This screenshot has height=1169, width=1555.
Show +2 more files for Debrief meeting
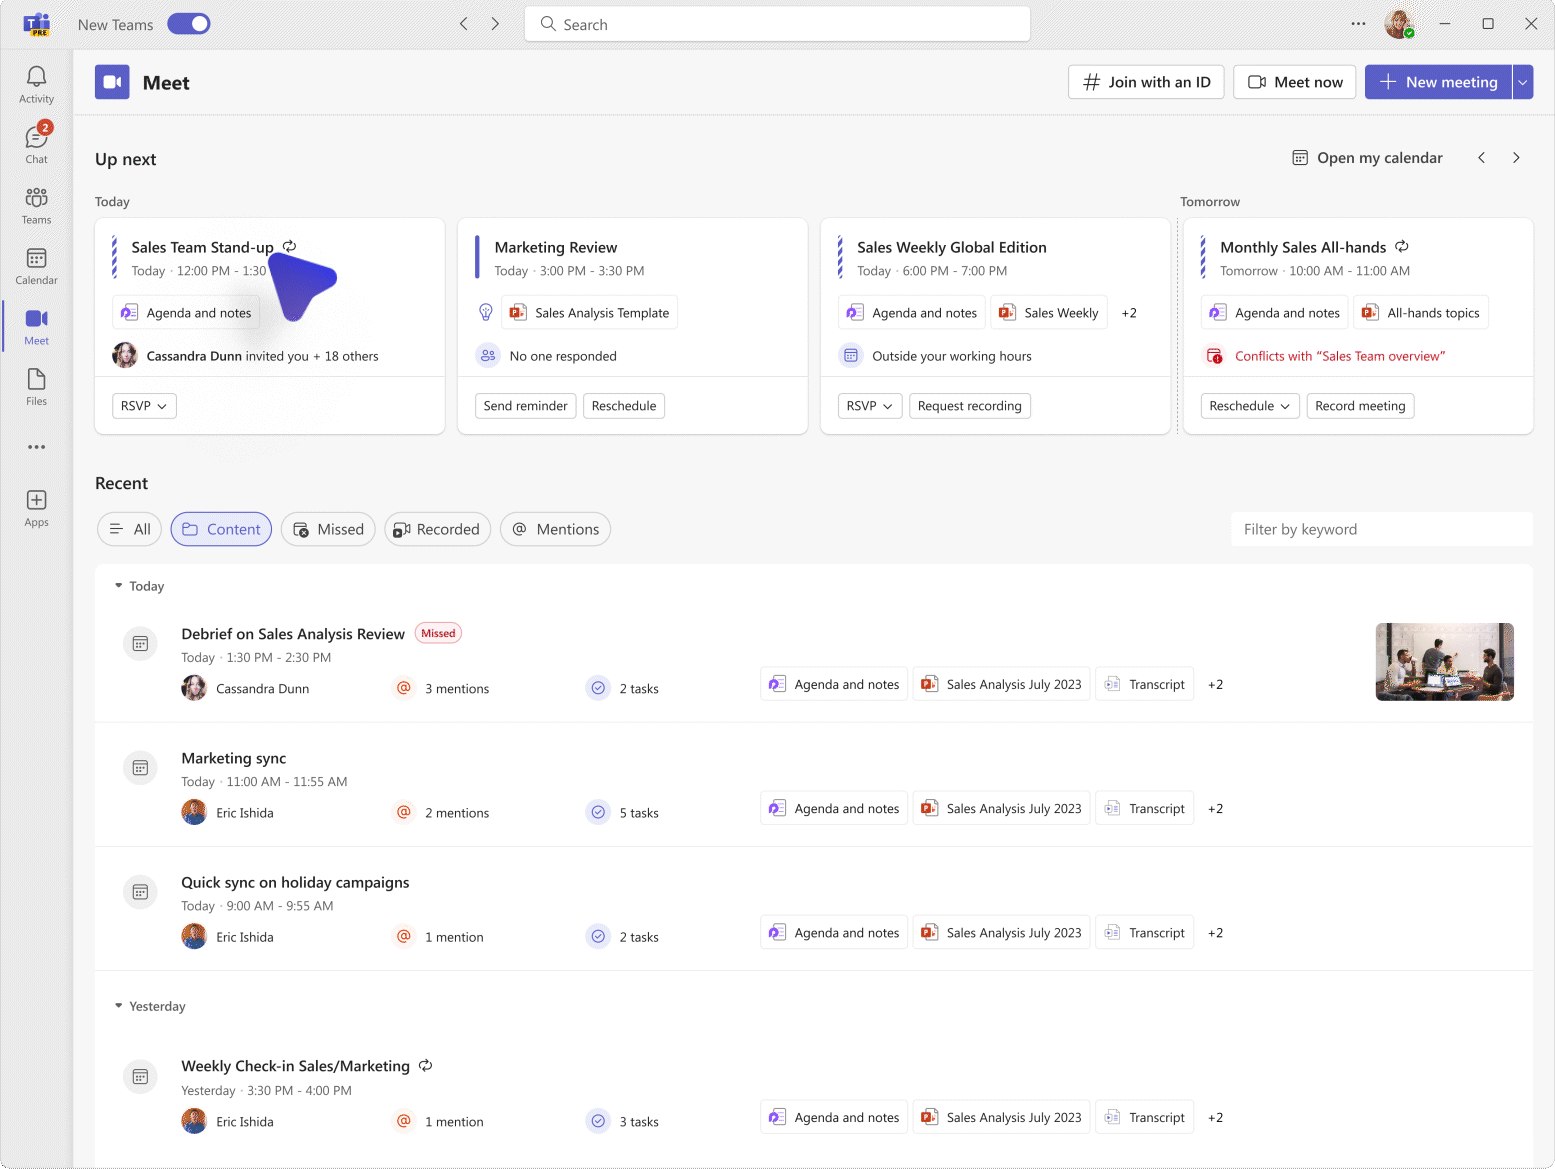[x=1215, y=685]
